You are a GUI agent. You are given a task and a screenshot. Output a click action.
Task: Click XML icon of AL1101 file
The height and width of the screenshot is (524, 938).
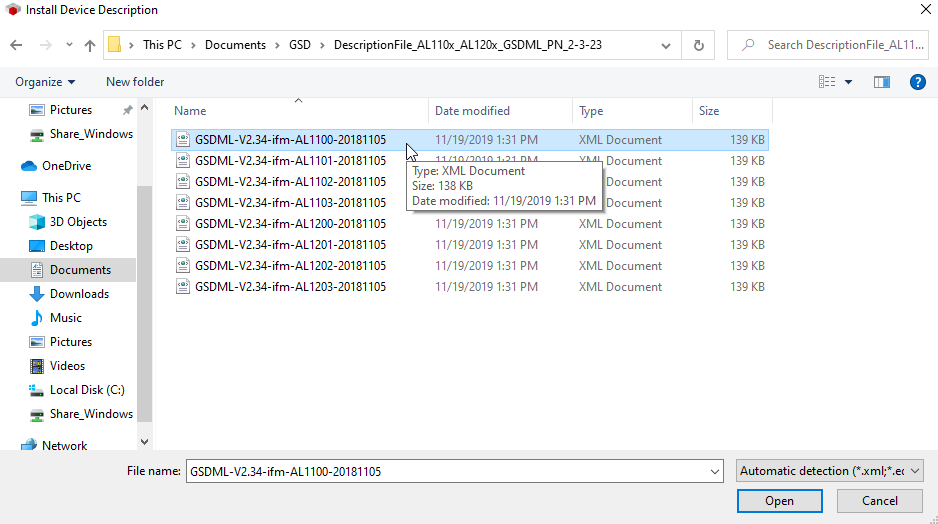(183, 161)
